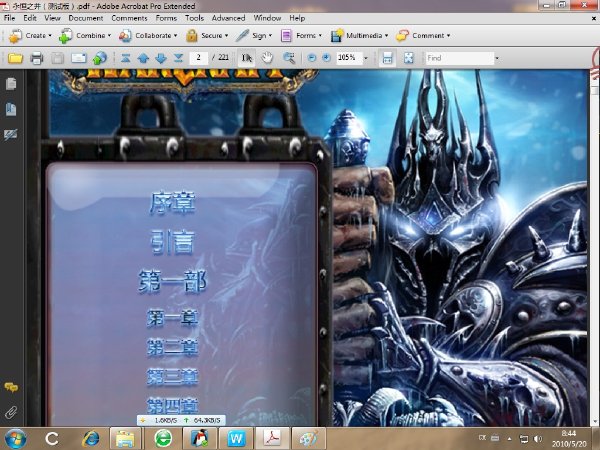The width and height of the screenshot is (600, 450).
Task: Click the 第一部 link in the contents
Action: coord(173,282)
